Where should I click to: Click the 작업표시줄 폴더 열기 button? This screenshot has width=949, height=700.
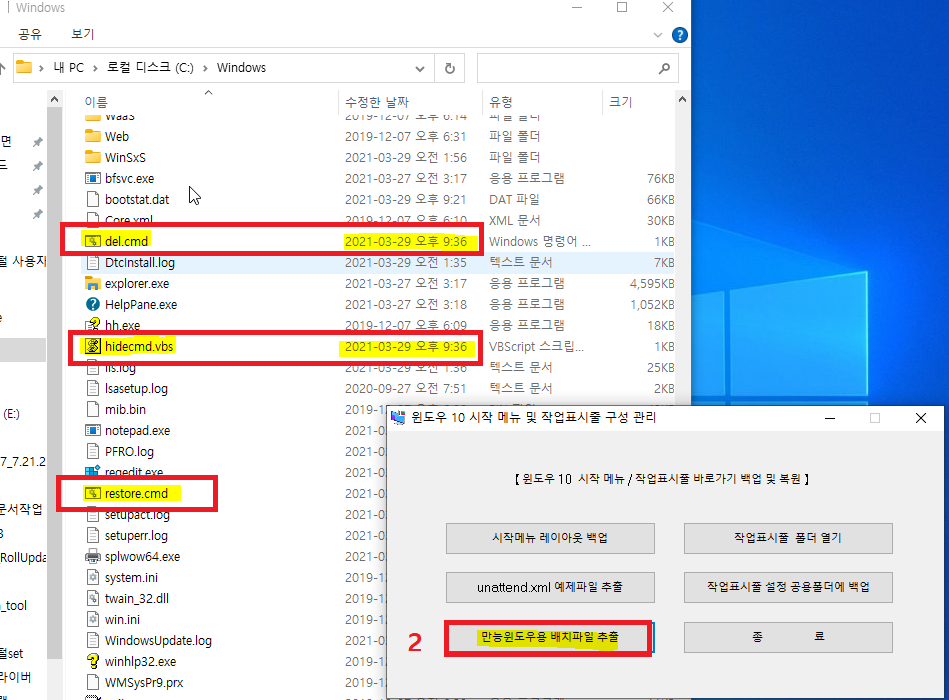(x=788, y=538)
